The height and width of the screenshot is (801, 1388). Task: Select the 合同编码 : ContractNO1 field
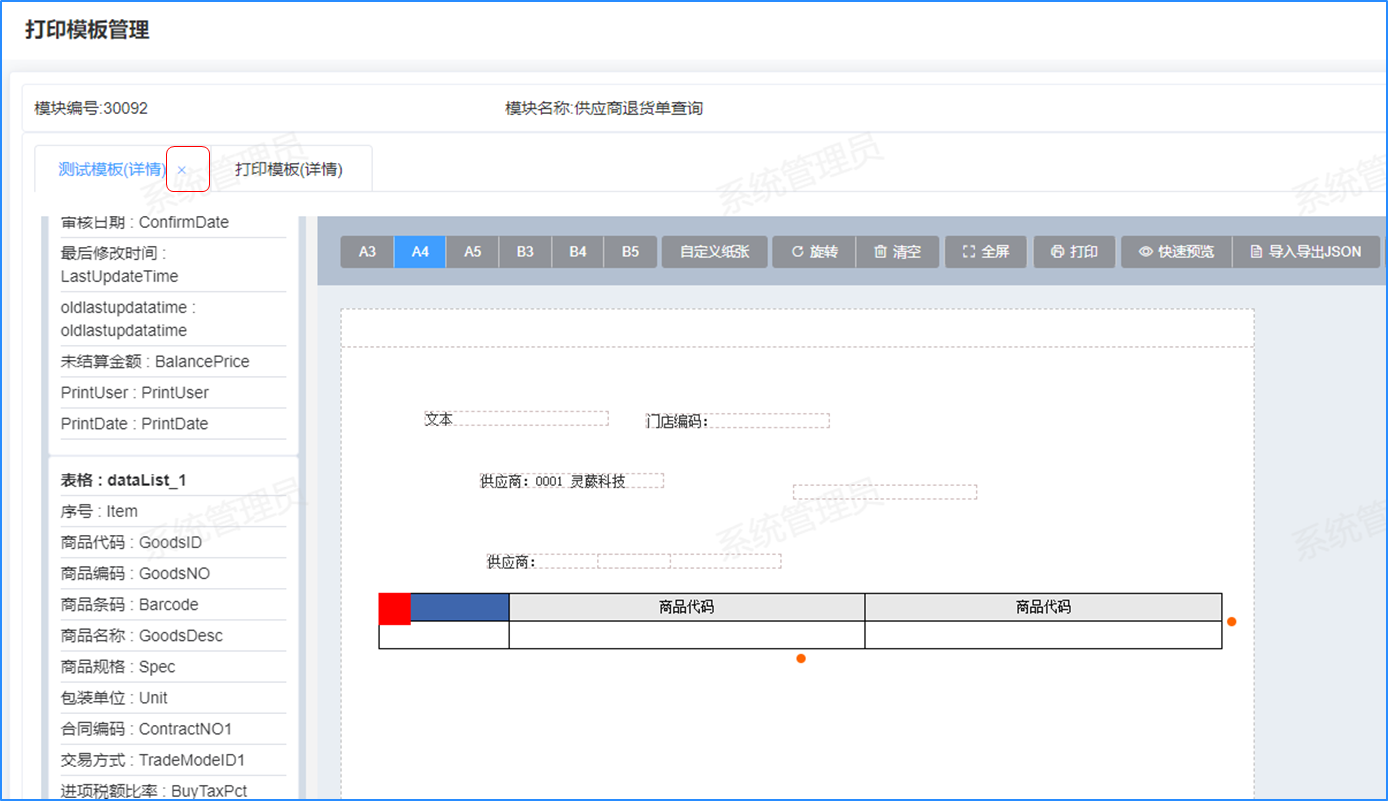point(173,729)
